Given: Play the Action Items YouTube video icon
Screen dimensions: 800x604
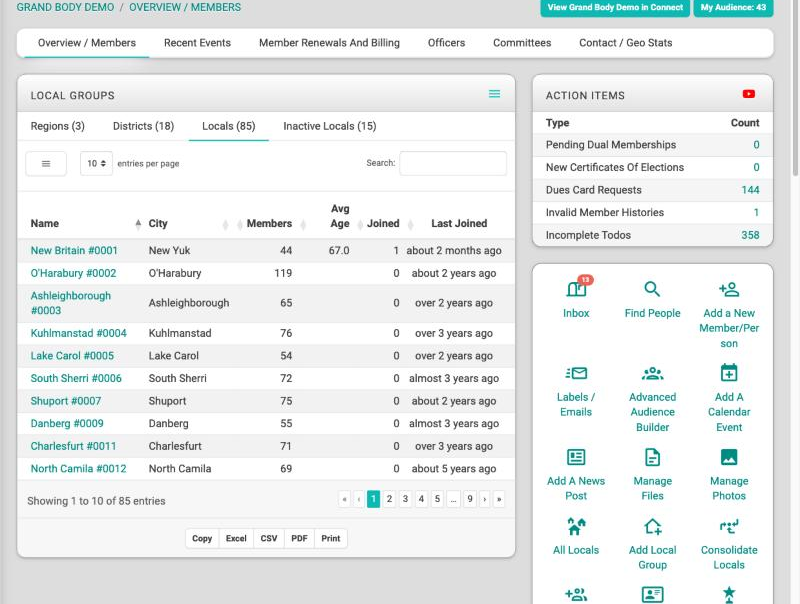Looking at the screenshot, I should [748, 94].
